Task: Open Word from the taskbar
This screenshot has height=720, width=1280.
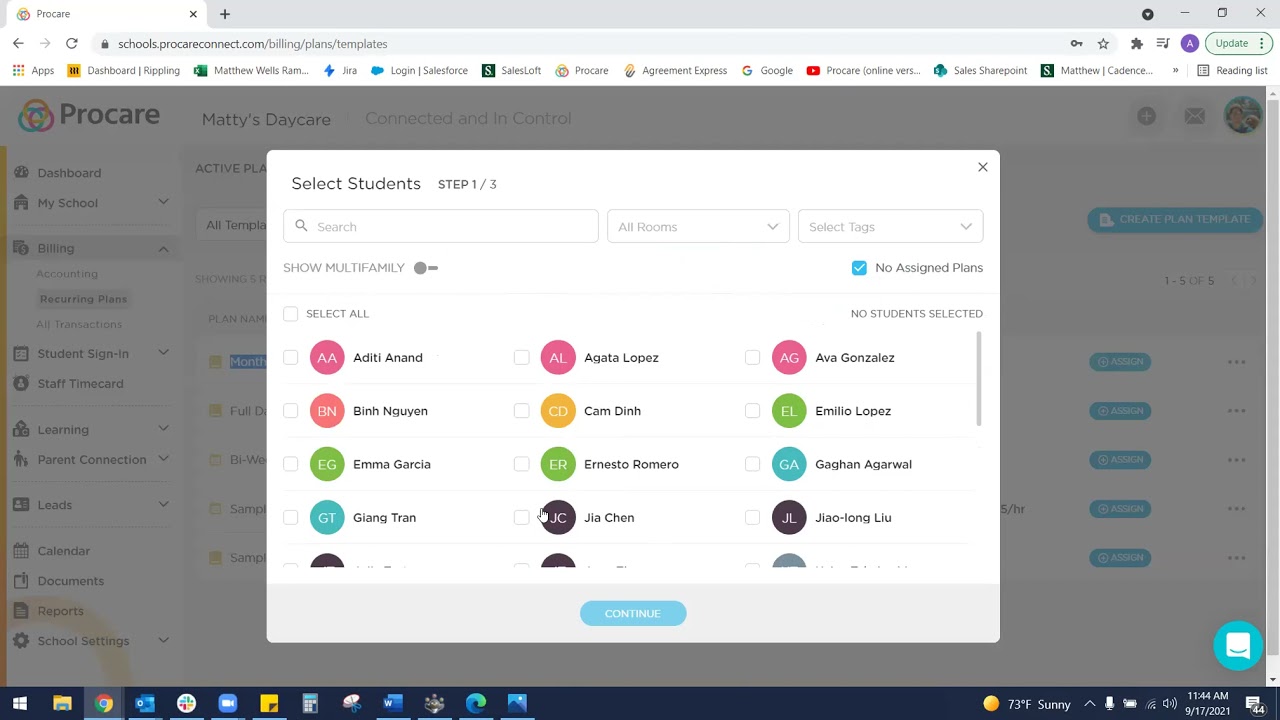Action: 392,703
